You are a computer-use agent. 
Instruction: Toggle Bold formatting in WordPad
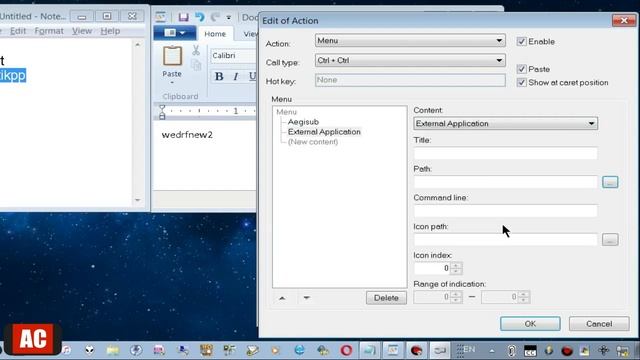click(x=219, y=76)
